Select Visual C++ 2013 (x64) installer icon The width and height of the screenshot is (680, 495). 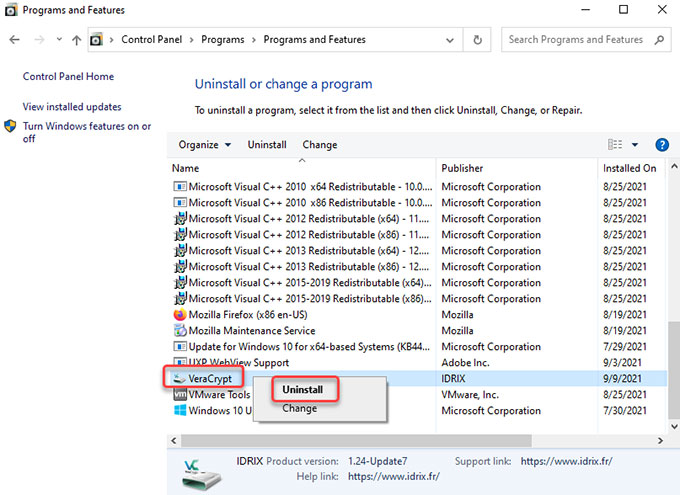point(180,250)
